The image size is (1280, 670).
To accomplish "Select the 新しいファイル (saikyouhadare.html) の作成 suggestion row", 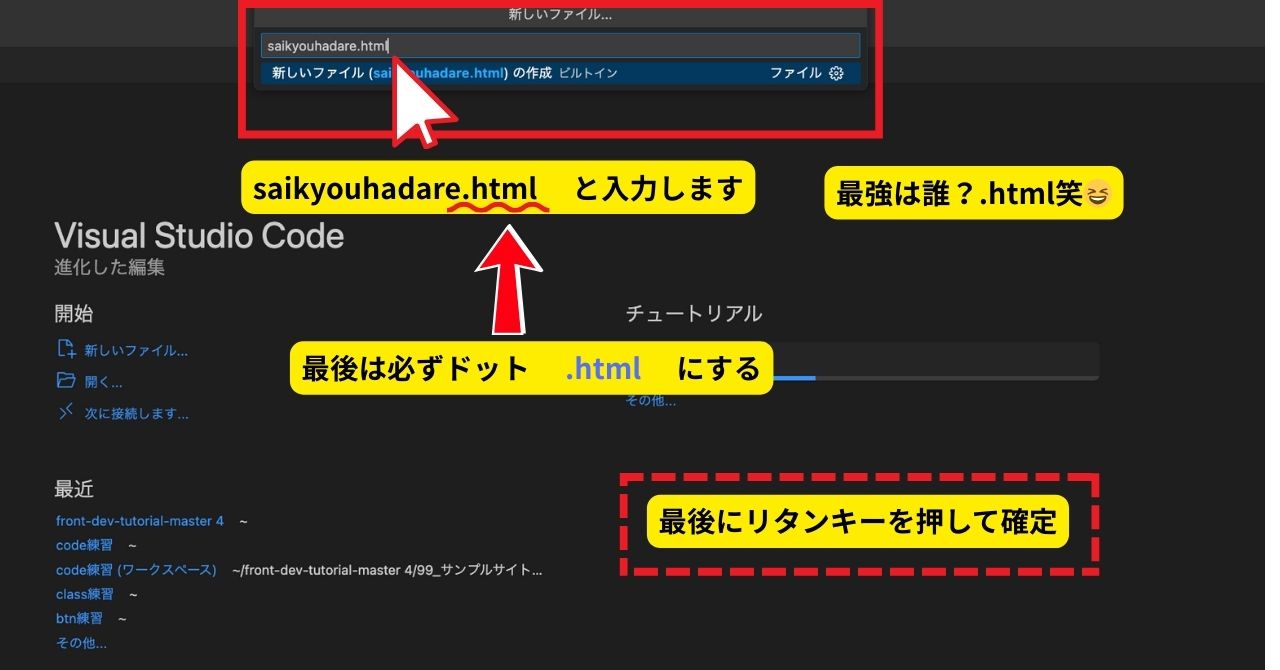I will pyautogui.click(x=560, y=73).
